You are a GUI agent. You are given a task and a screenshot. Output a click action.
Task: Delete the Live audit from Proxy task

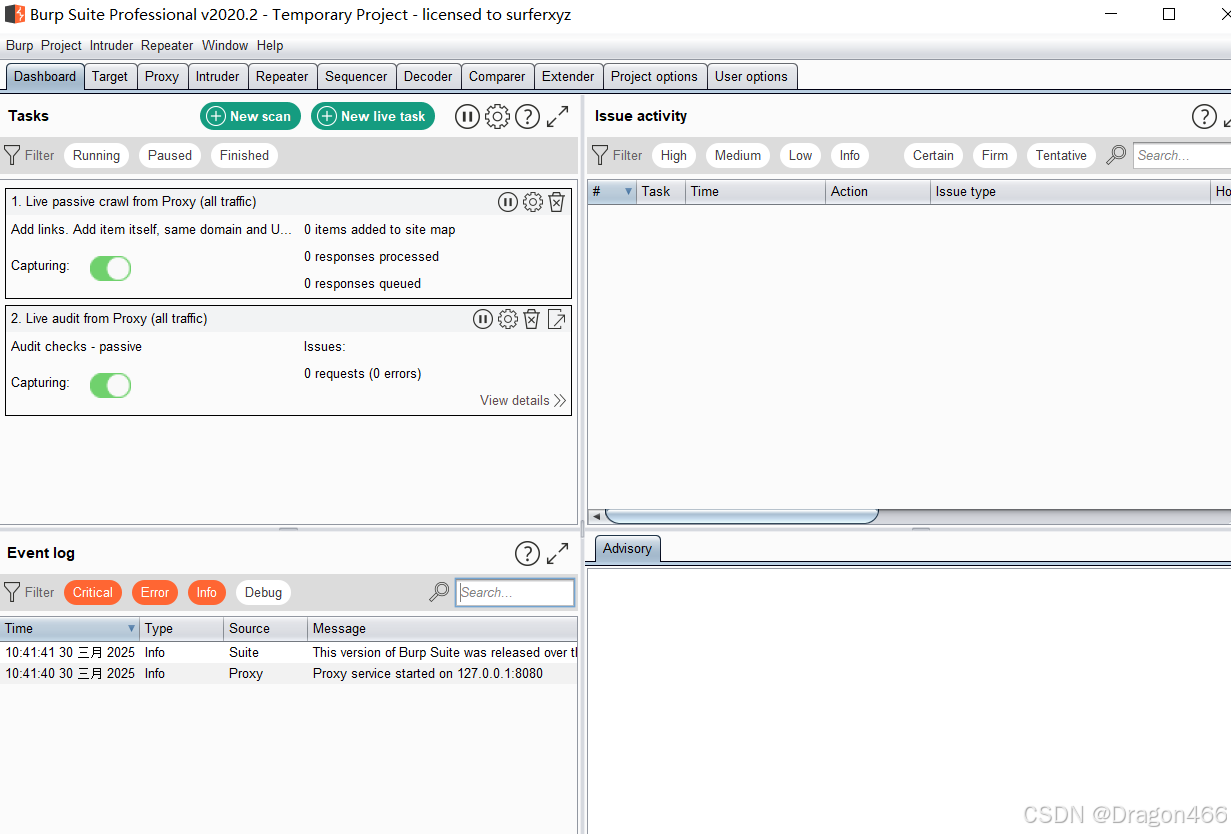pyautogui.click(x=532, y=319)
